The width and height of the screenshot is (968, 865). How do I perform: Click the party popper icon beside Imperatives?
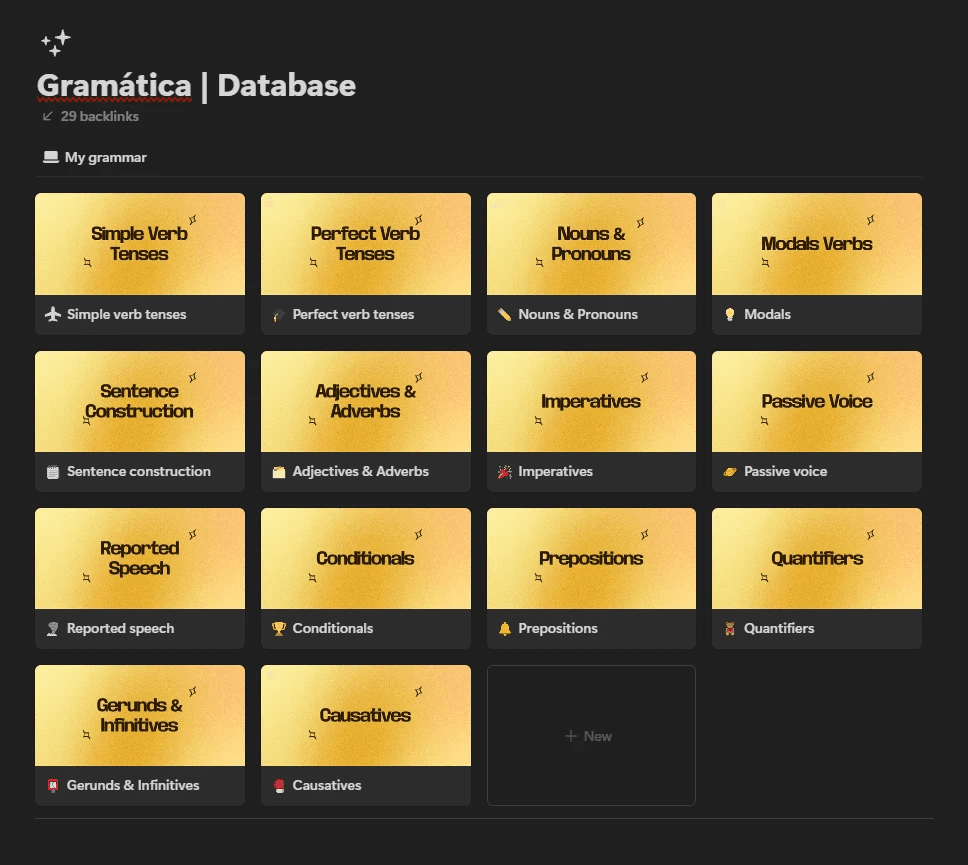click(505, 472)
